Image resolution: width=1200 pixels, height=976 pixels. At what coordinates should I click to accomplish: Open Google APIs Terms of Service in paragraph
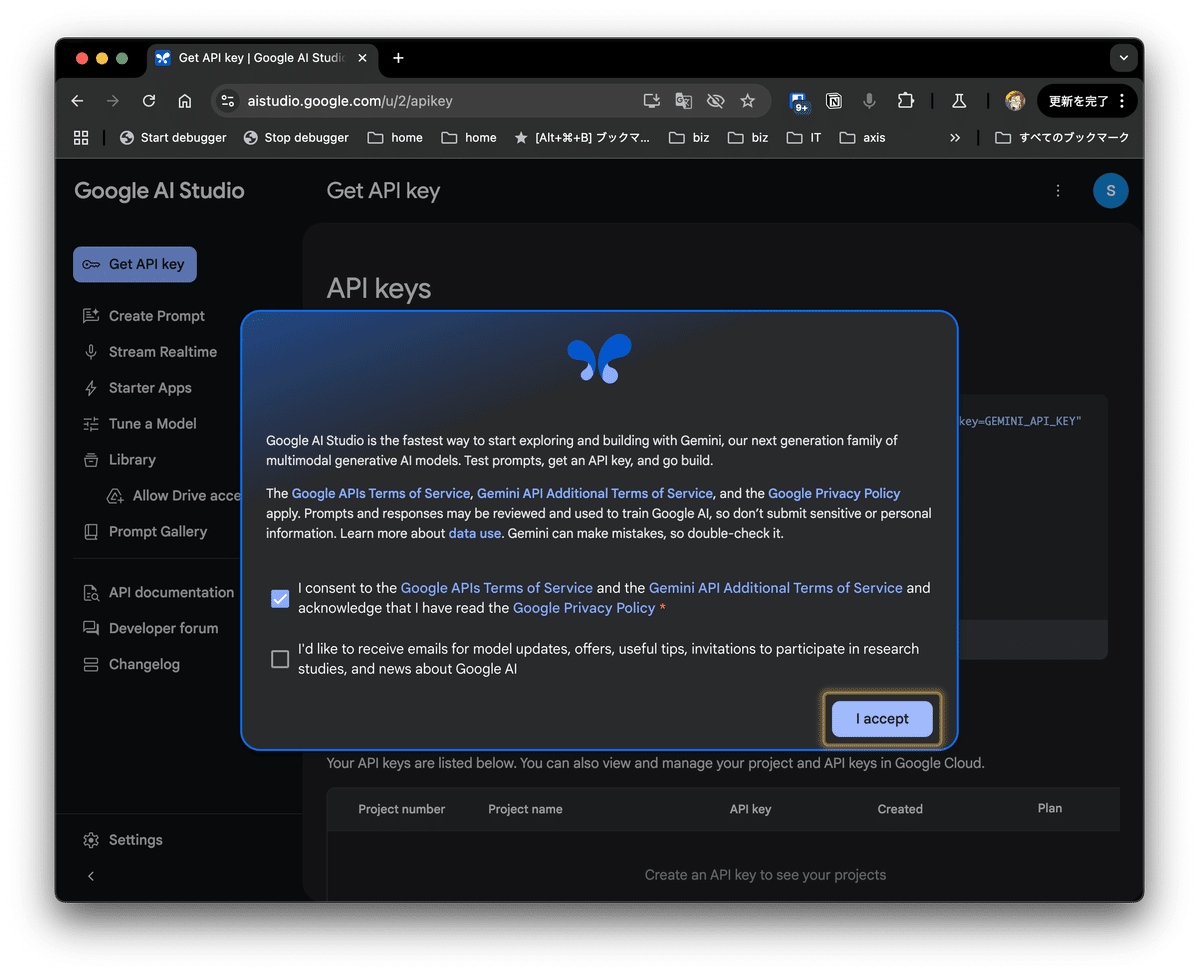(x=381, y=493)
